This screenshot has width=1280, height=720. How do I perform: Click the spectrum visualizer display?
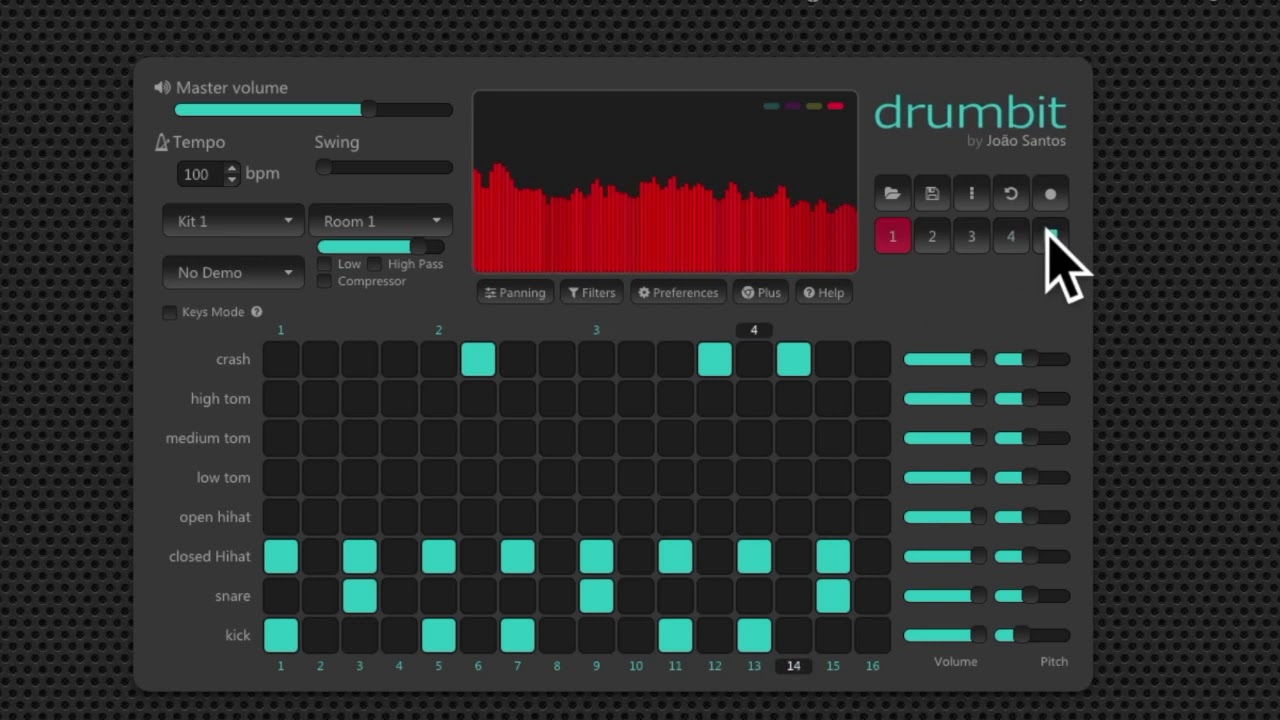tap(665, 182)
